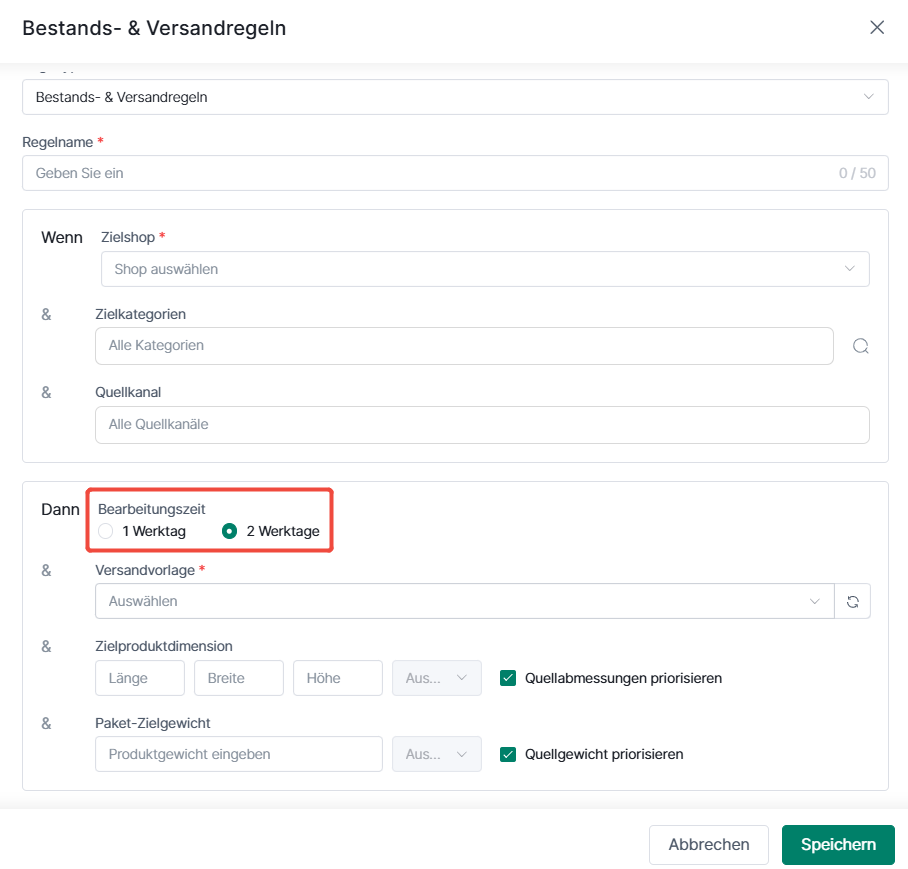Viewport: 908px width, 869px height.
Task: Toggle the Quellgewicht priorisieren checkbox
Action: pos(508,754)
